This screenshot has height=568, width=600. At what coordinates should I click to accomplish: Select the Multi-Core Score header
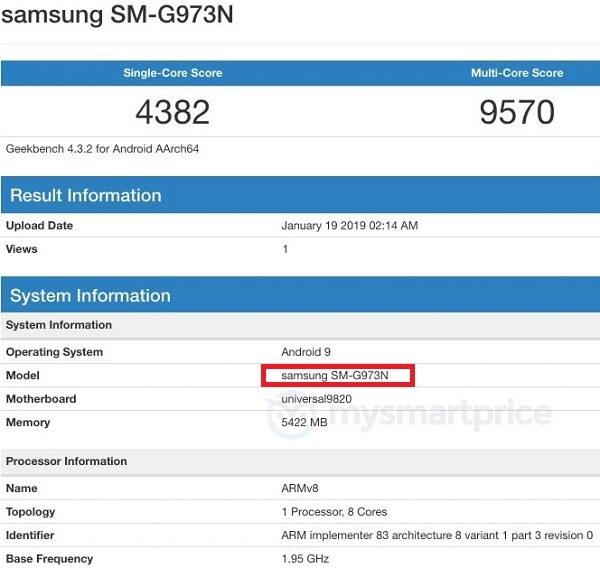click(x=517, y=73)
